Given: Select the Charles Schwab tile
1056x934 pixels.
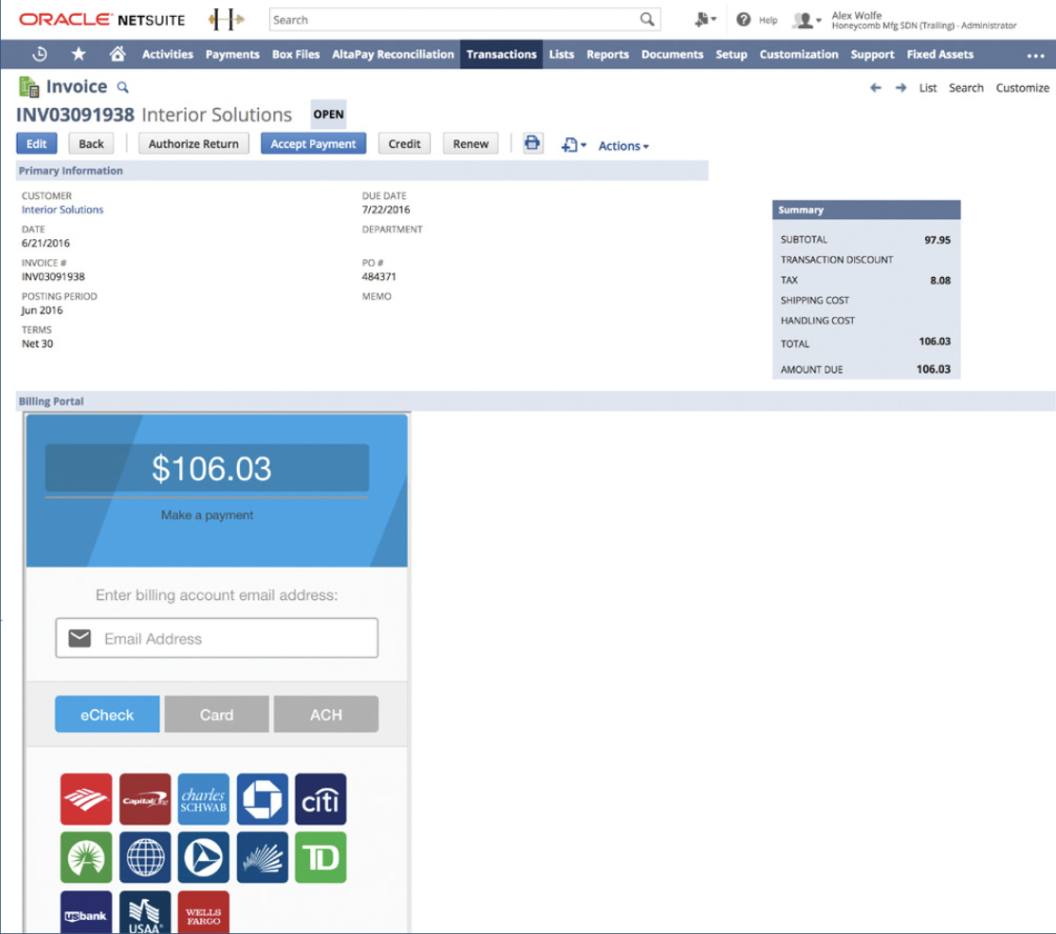Looking at the screenshot, I should [x=203, y=799].
